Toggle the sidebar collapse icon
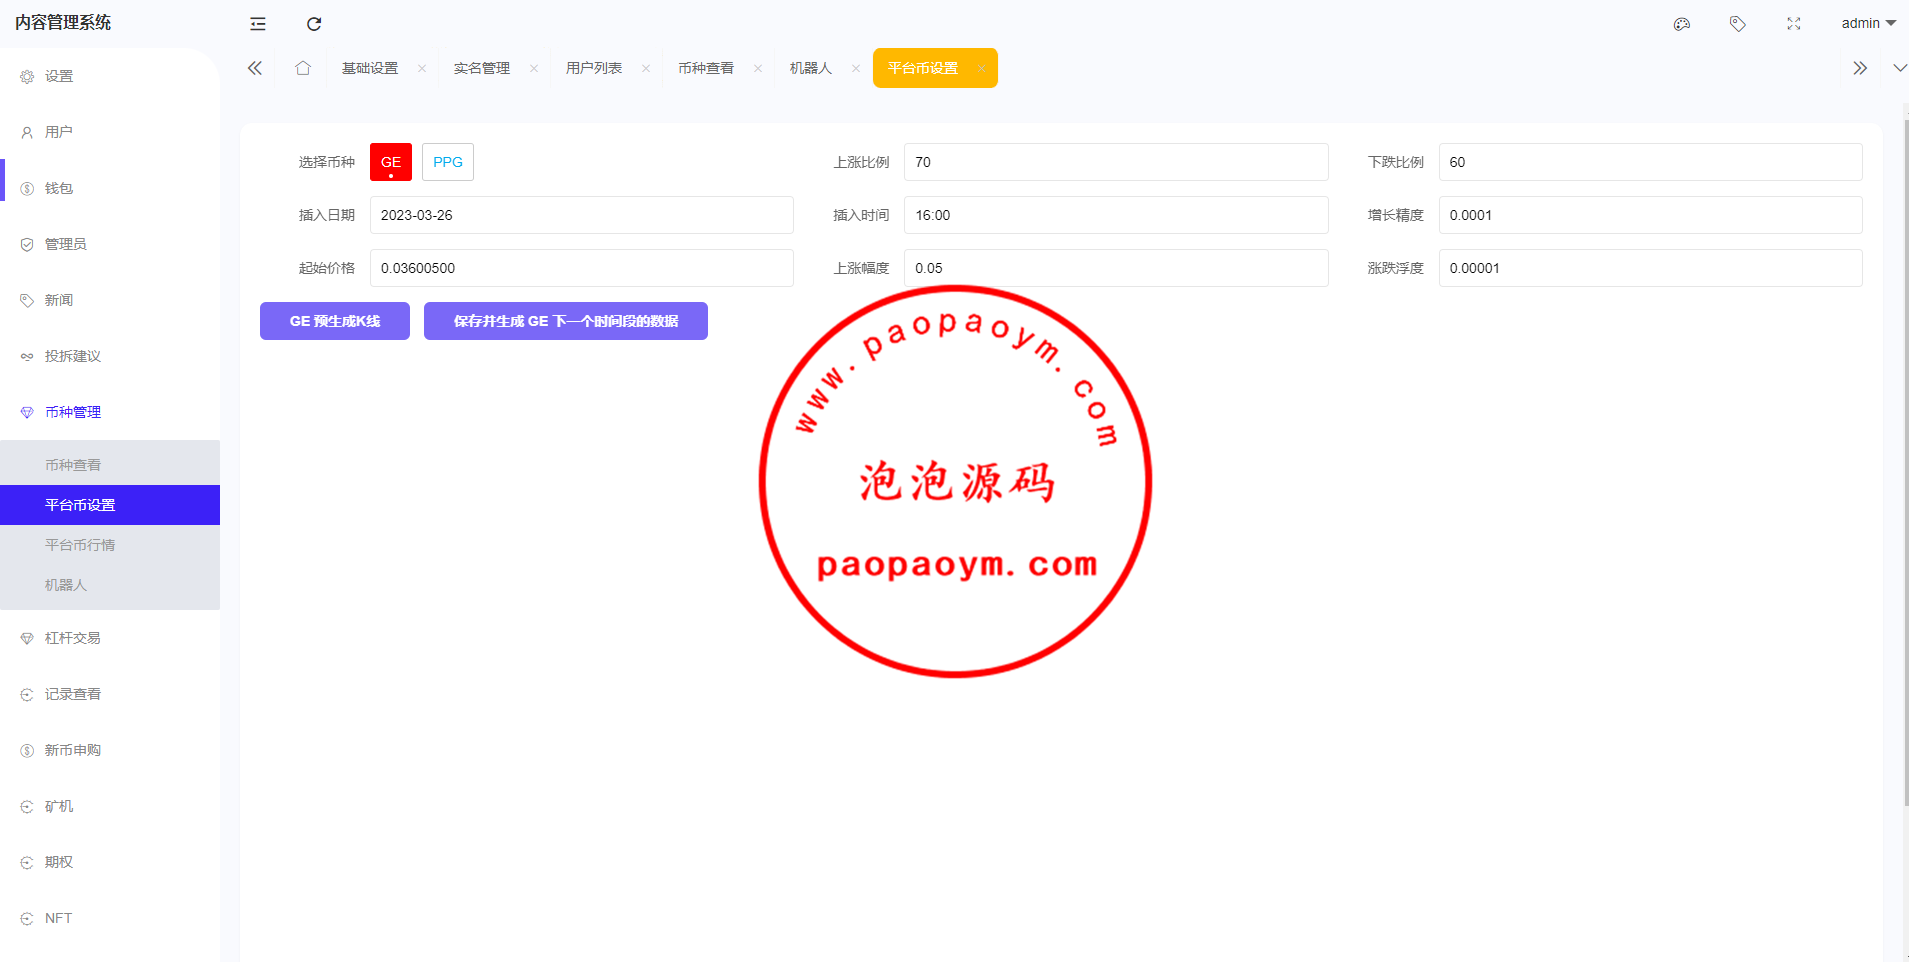 point(258,24)
